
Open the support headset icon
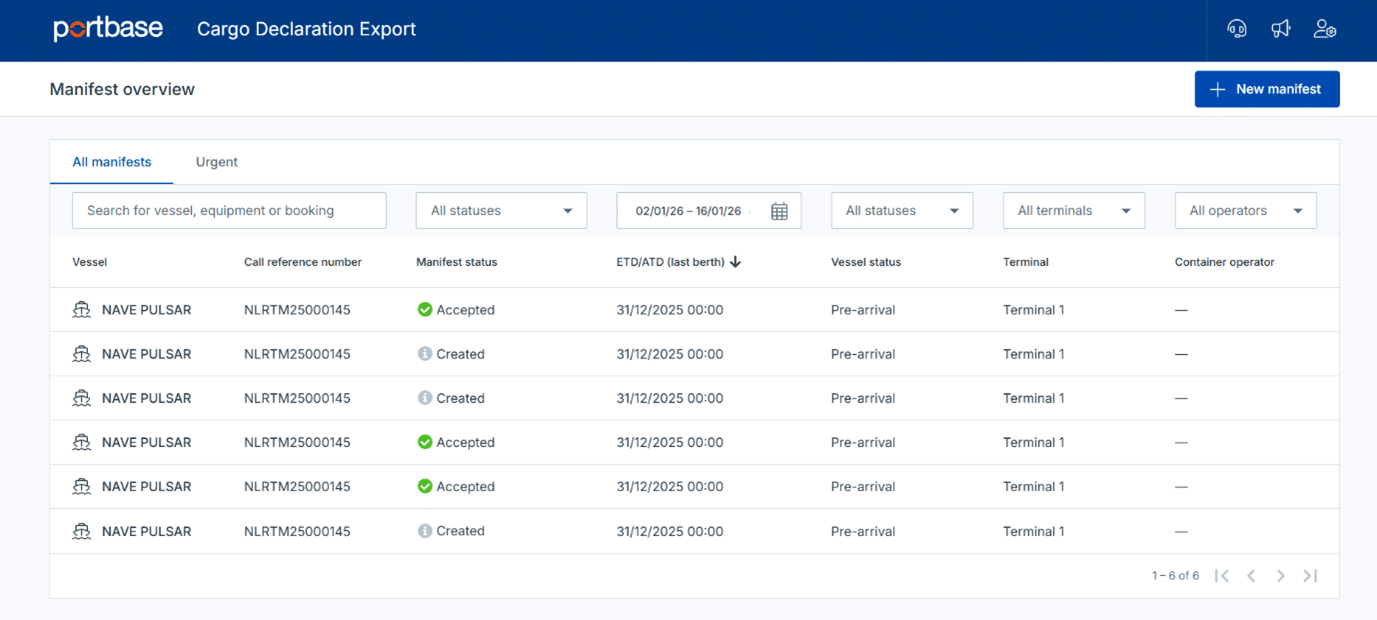click(1237, 29)
